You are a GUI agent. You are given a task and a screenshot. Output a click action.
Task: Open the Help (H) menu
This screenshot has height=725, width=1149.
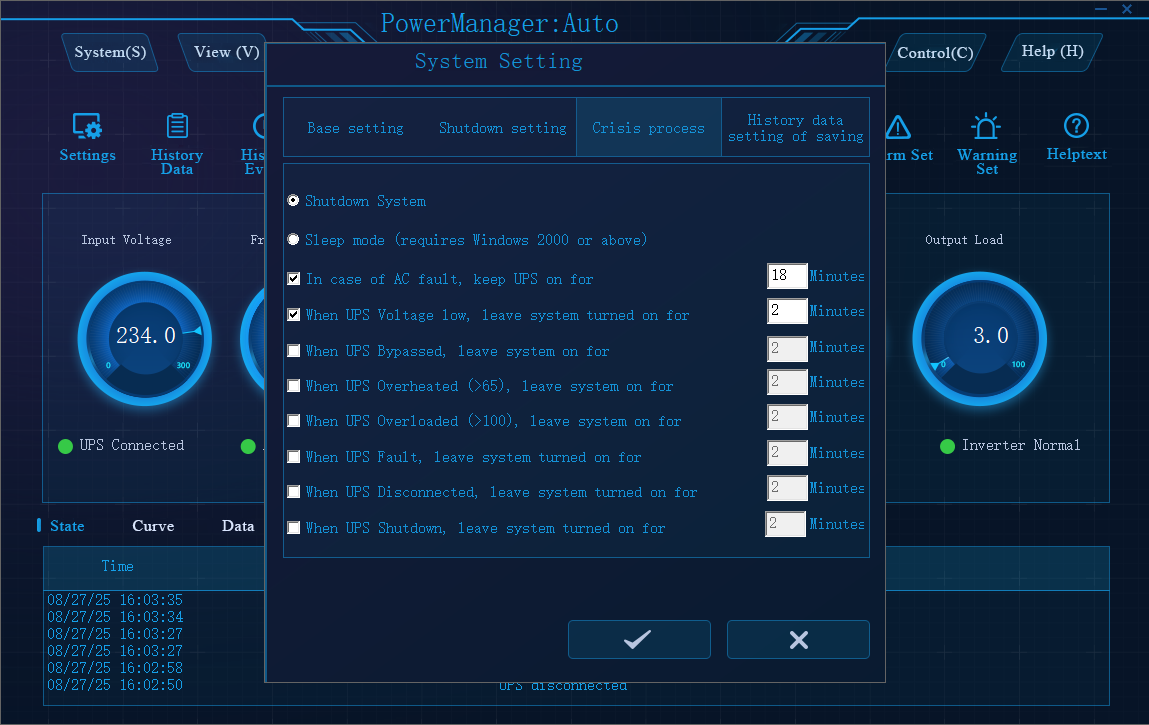click(1052, 52)
